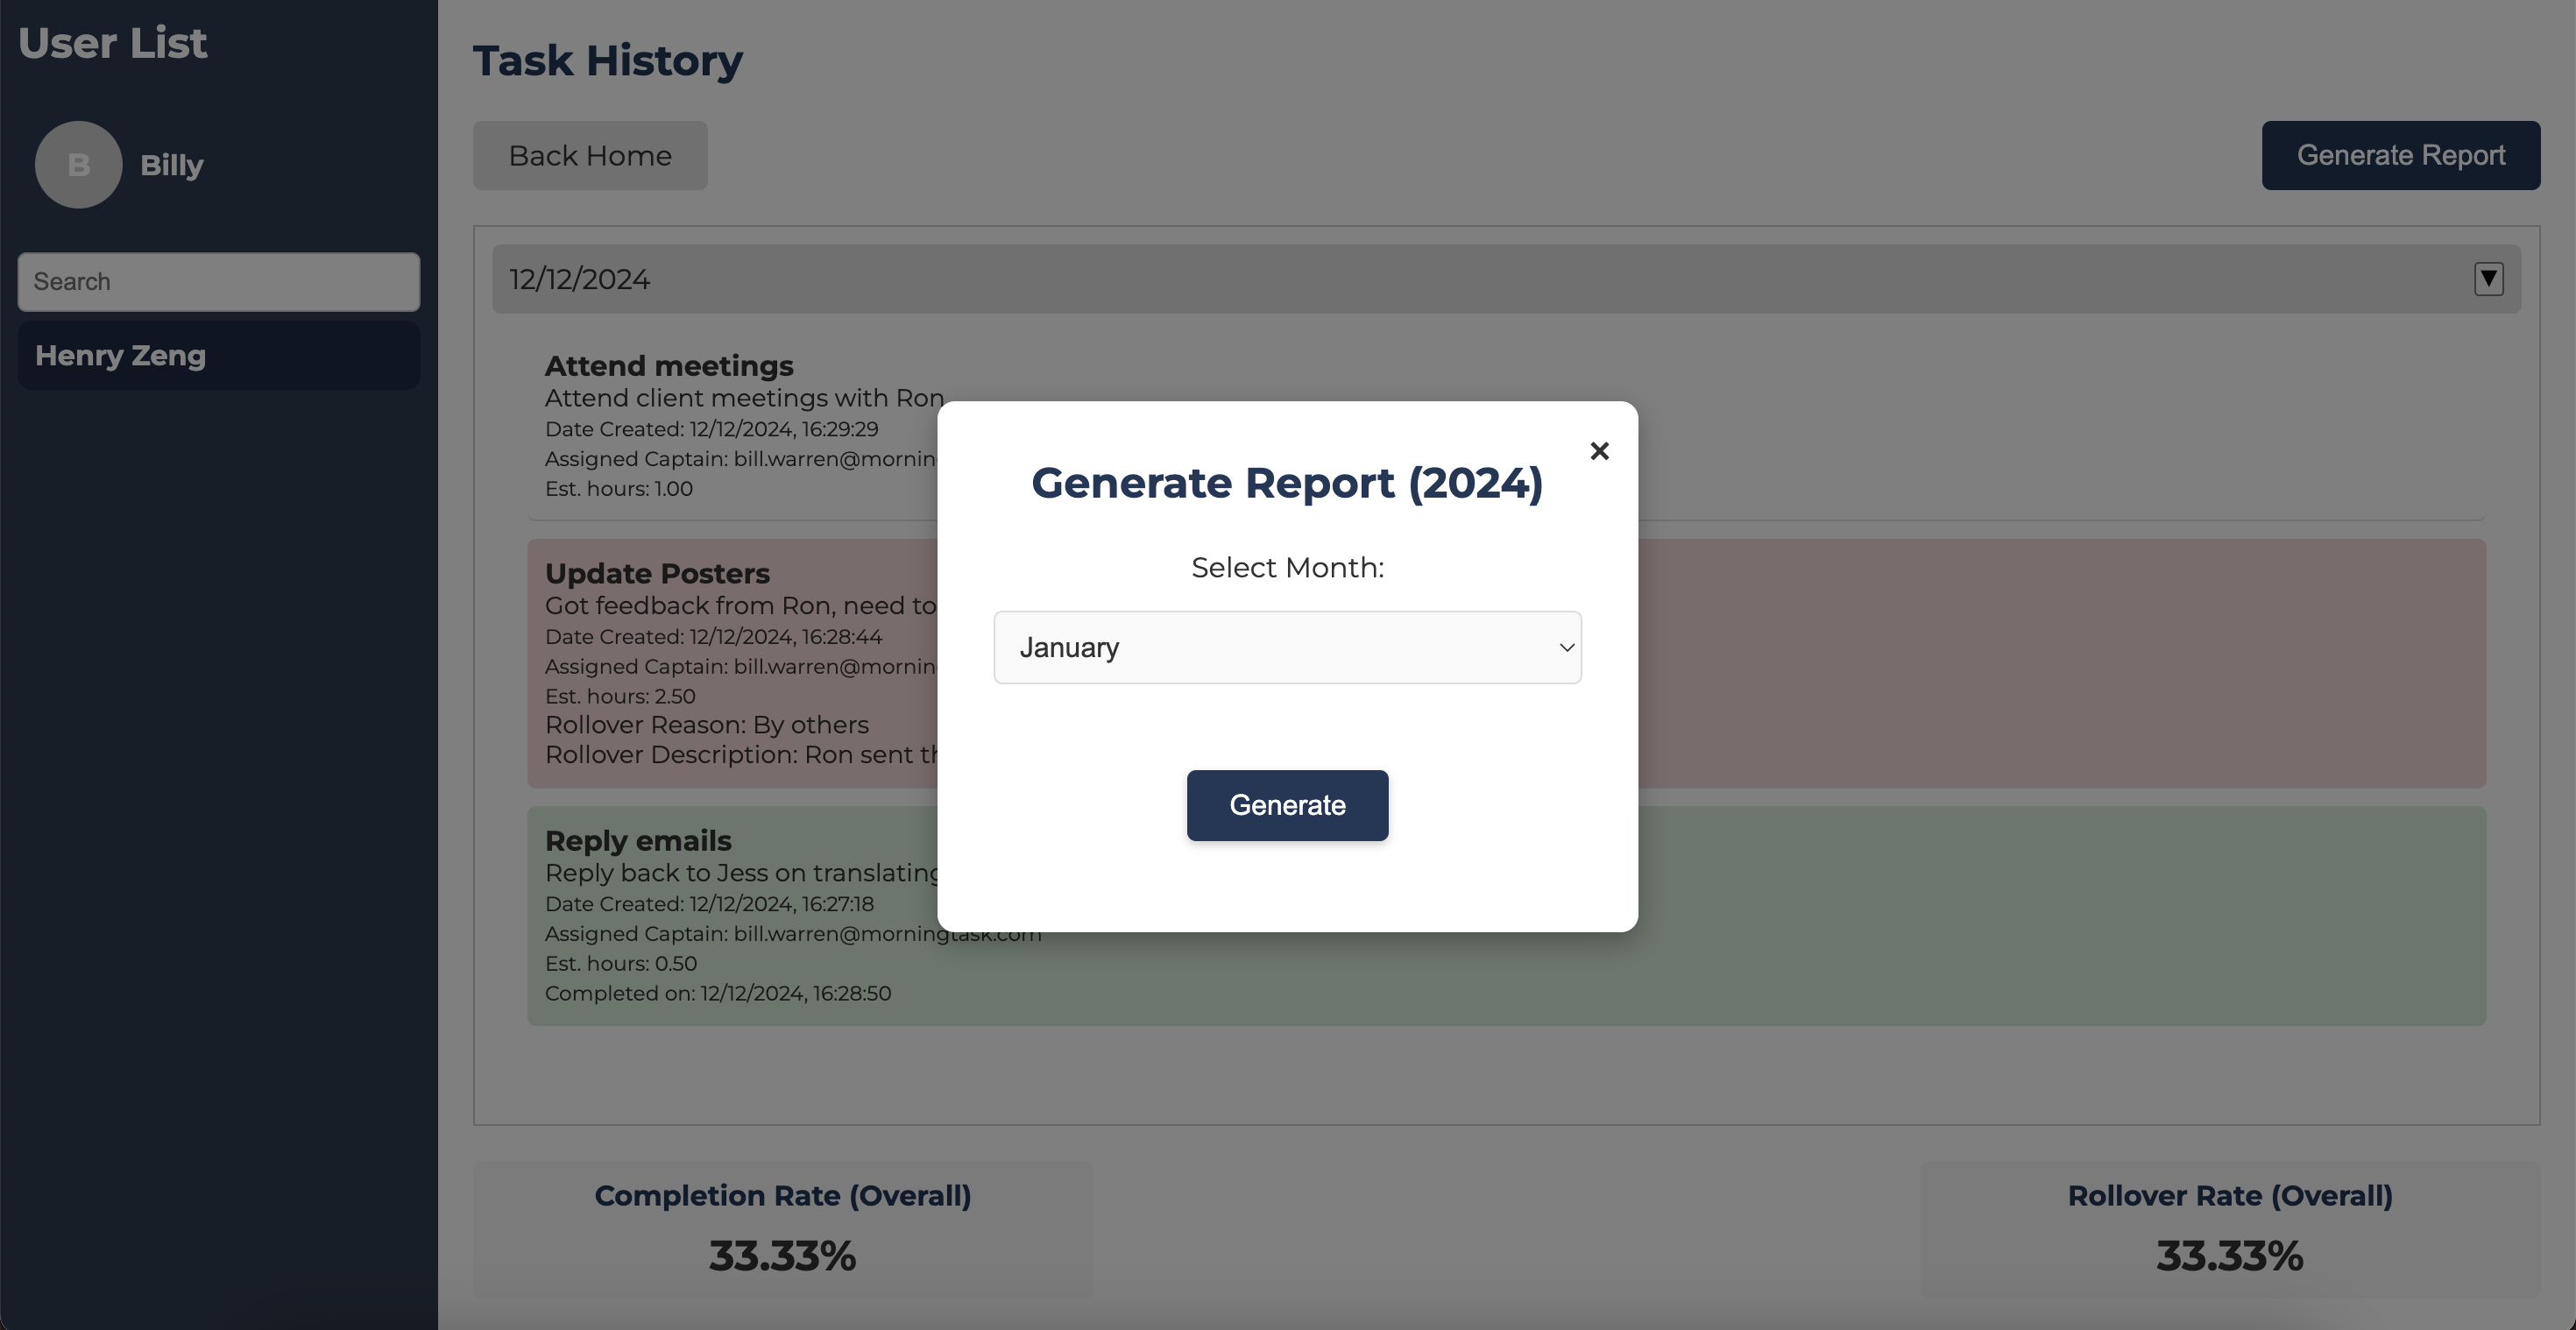The image size is (2576, 1330).
Task: Click the Completion Rate (Overall) card
Action: click(x=782, y=1229)
